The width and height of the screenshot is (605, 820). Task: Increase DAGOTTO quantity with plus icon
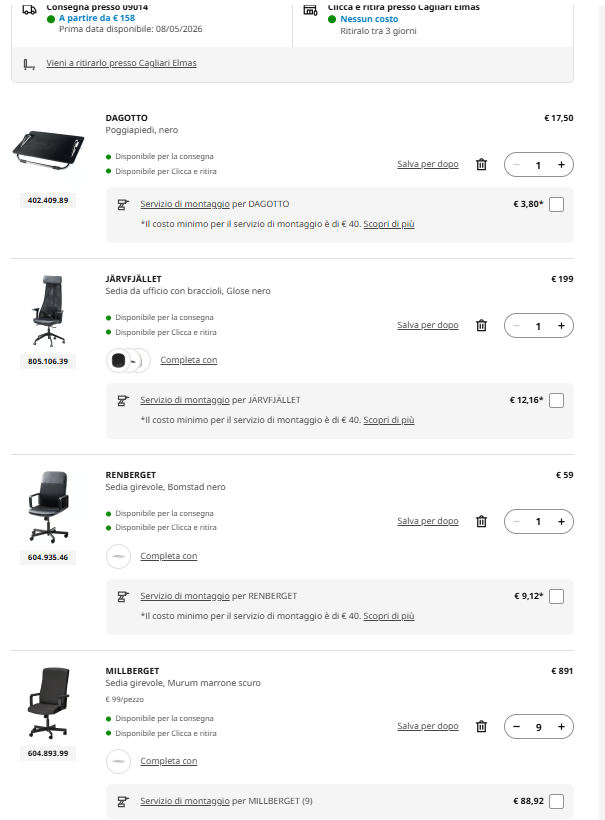click(x=561, y=165)
